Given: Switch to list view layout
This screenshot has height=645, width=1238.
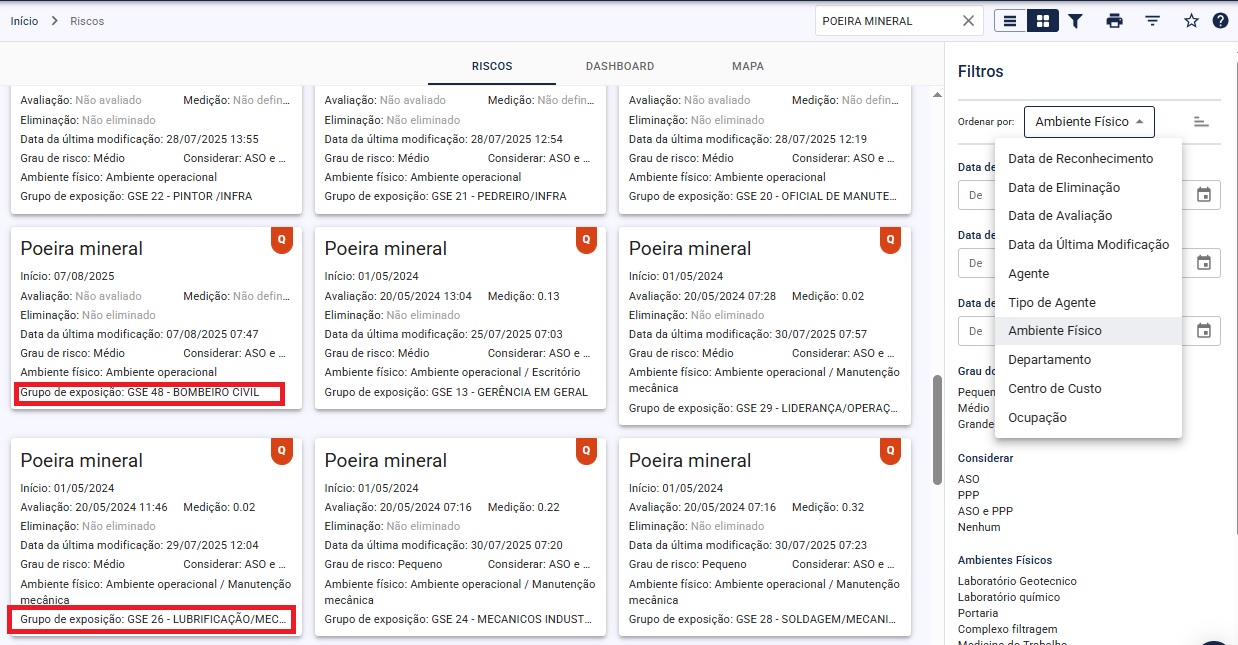Looking at the screenshot, I should click(x=1011, y=21).
